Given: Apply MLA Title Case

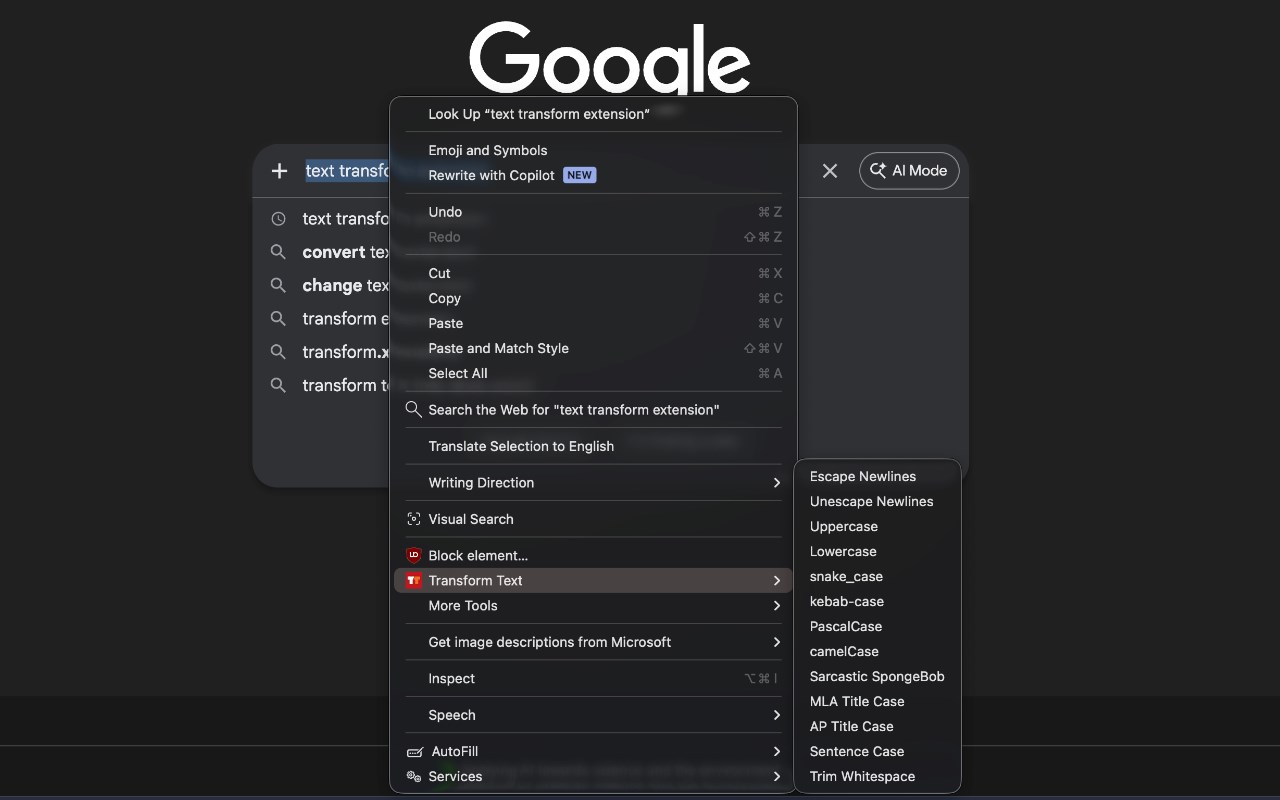Looking at the screenshot, I should pyautogui.click(x=877, y=701).
